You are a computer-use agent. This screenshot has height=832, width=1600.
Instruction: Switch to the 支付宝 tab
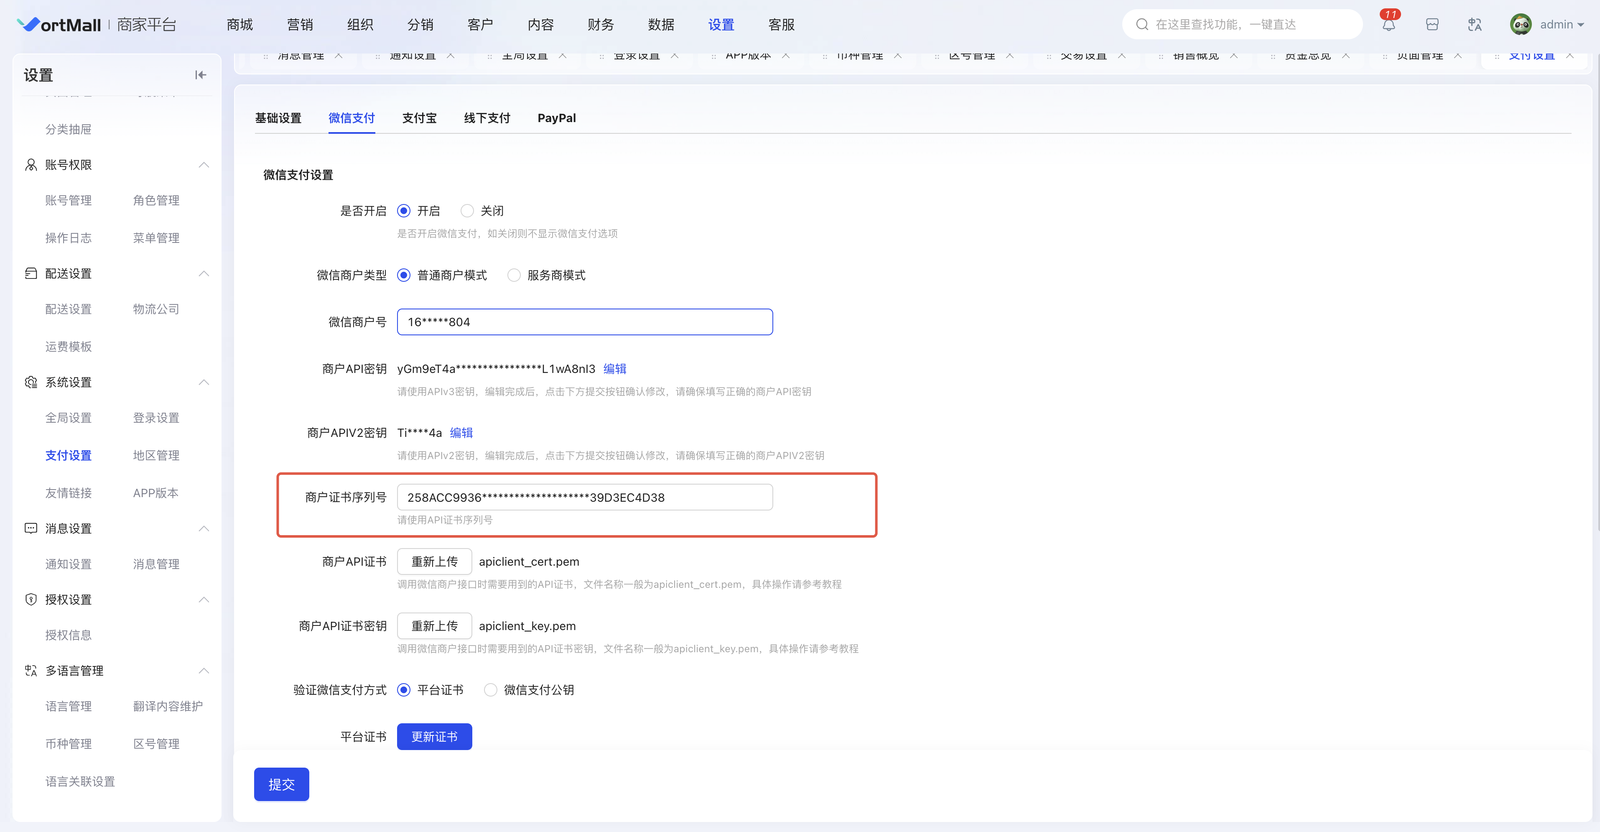click(419, 118)
